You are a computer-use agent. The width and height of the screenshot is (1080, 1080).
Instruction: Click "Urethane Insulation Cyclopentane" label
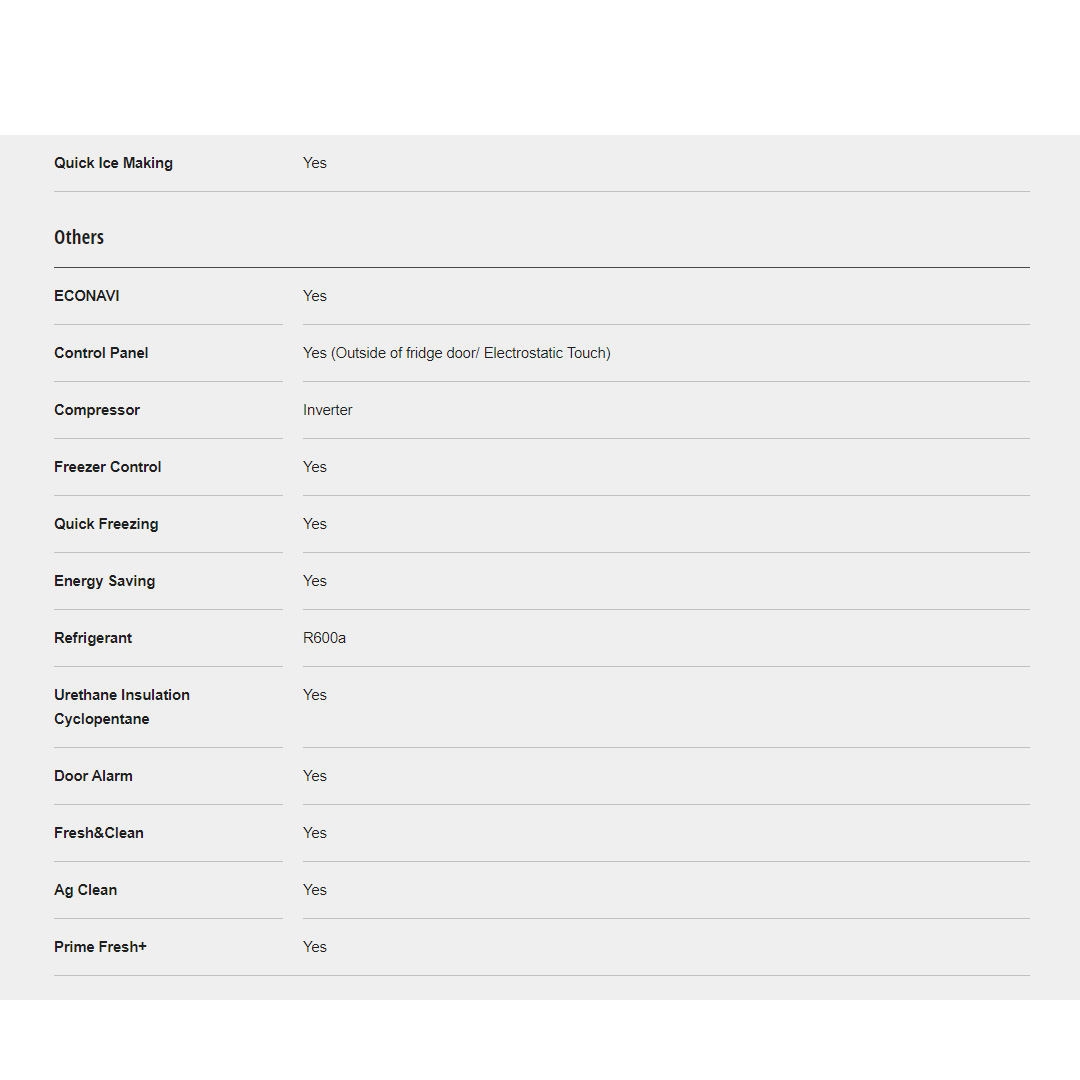pos(121,707)
